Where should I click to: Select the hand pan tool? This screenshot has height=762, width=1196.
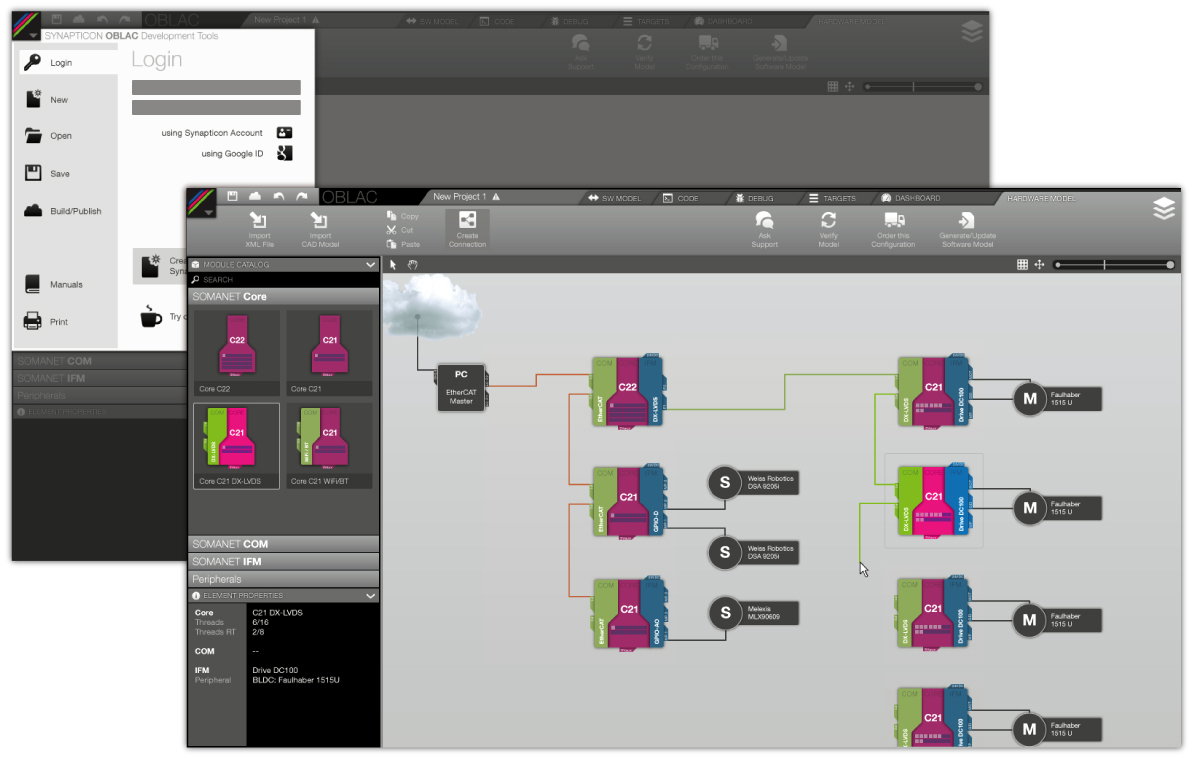click(x=413, y=265)
